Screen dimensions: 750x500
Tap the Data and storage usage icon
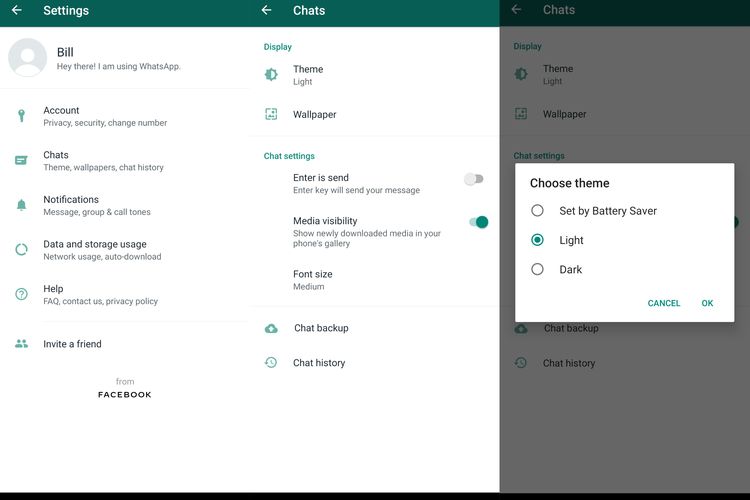(x=22, y=249)
